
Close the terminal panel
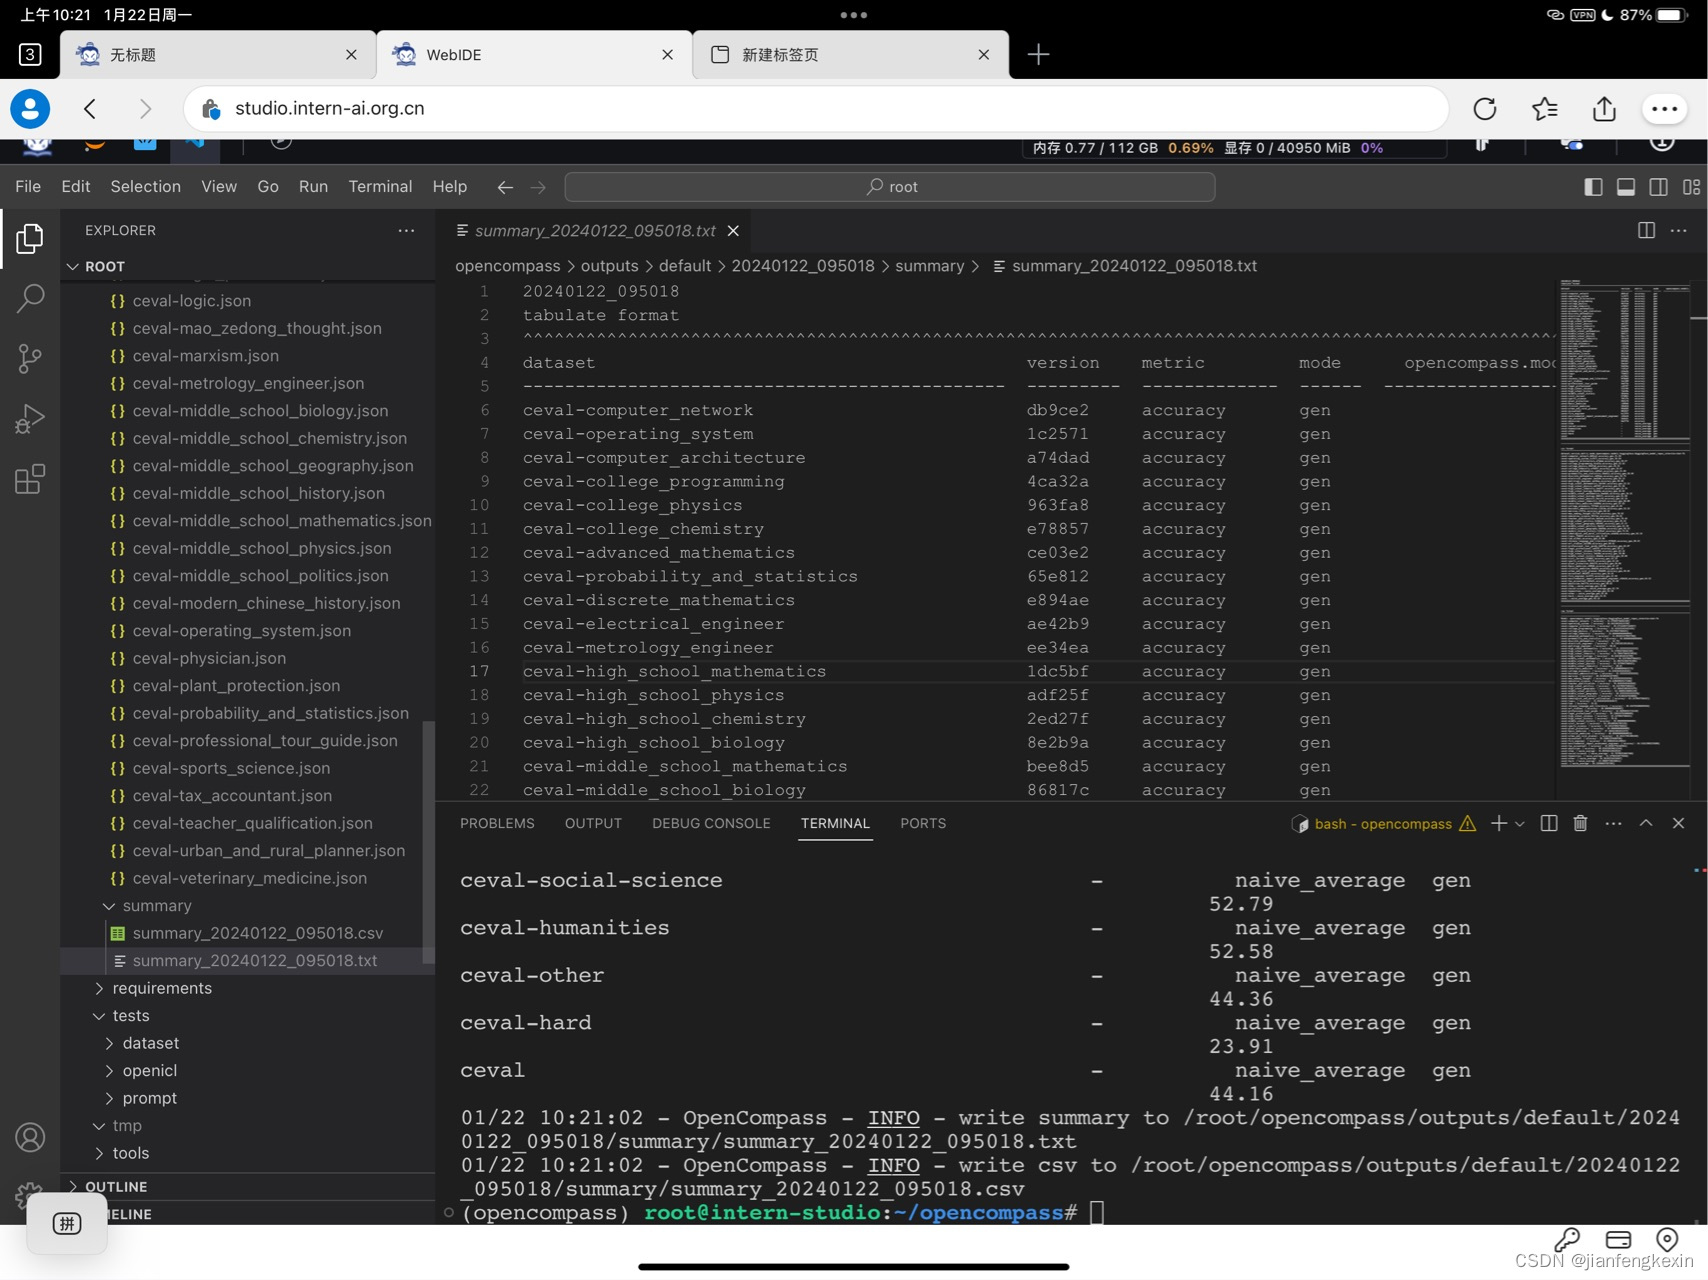coord(1679,823)
